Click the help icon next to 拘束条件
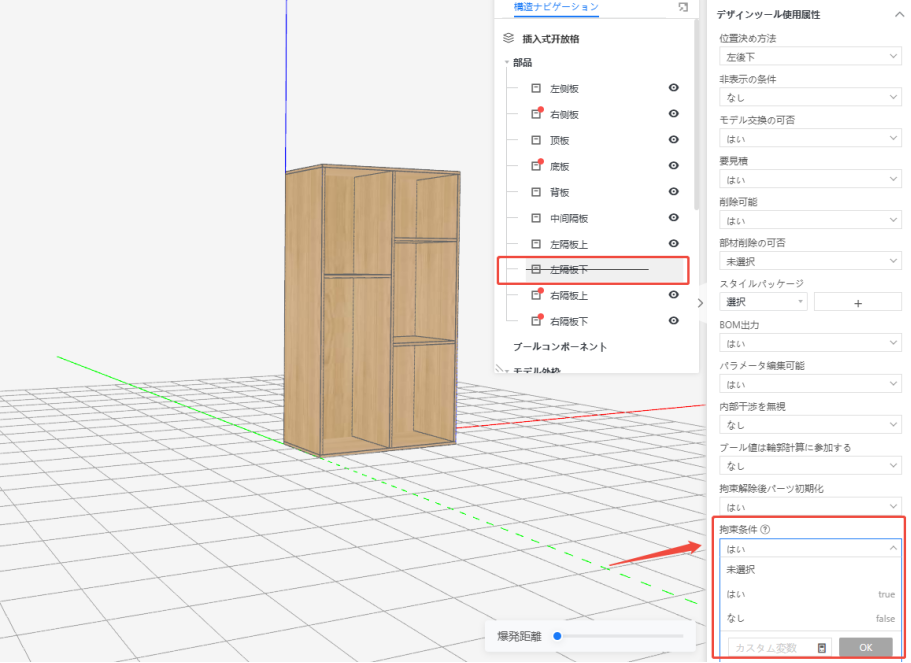 (x=765, y=529)
